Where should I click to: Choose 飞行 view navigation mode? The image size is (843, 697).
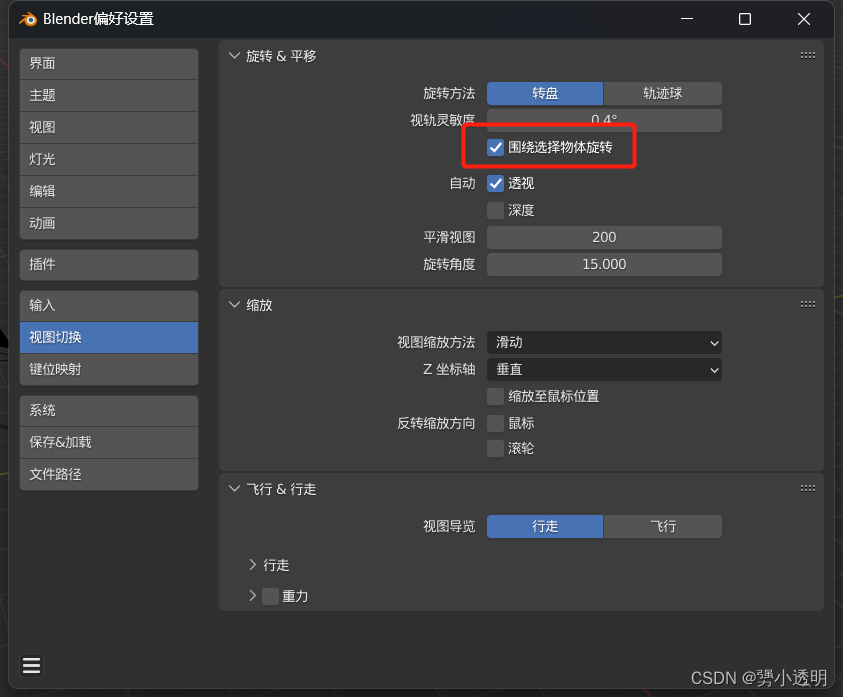663,527
